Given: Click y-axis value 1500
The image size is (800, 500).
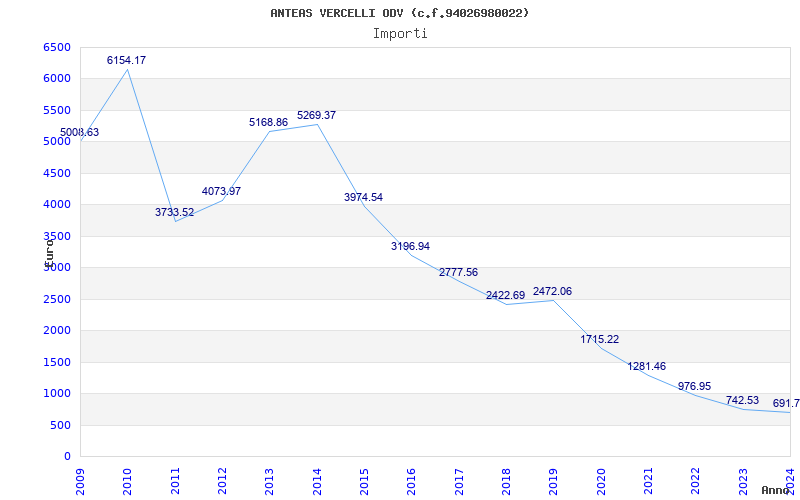Looking at the screenshot, I should 57,362.
